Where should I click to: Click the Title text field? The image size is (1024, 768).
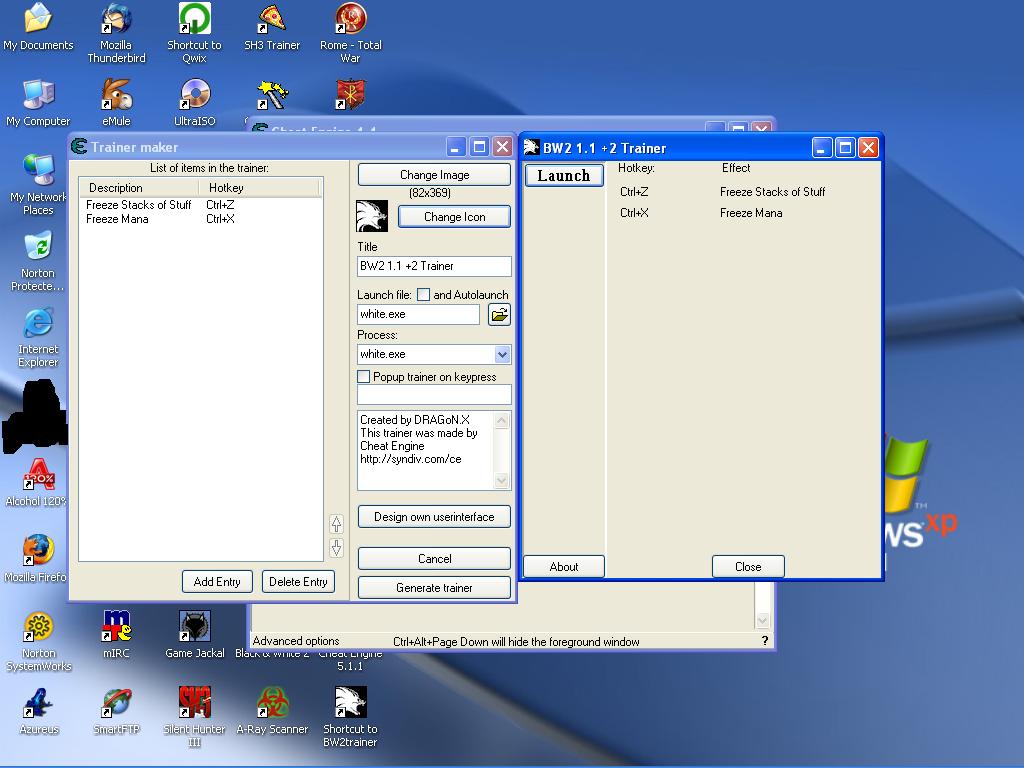[434, 266]
